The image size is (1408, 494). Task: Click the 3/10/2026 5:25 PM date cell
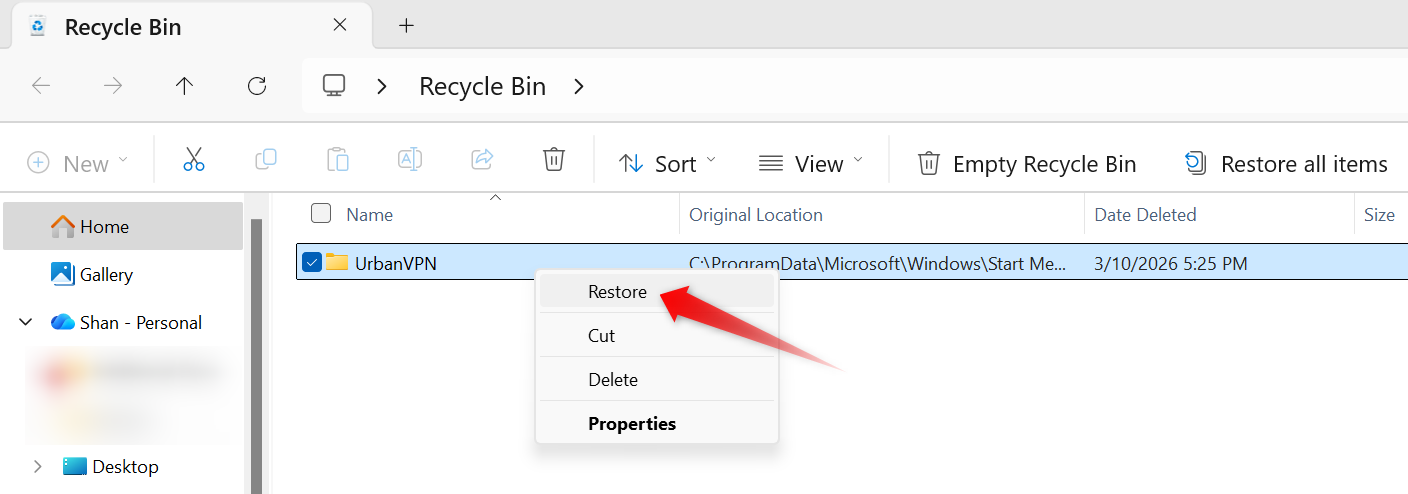point(1170,263)
